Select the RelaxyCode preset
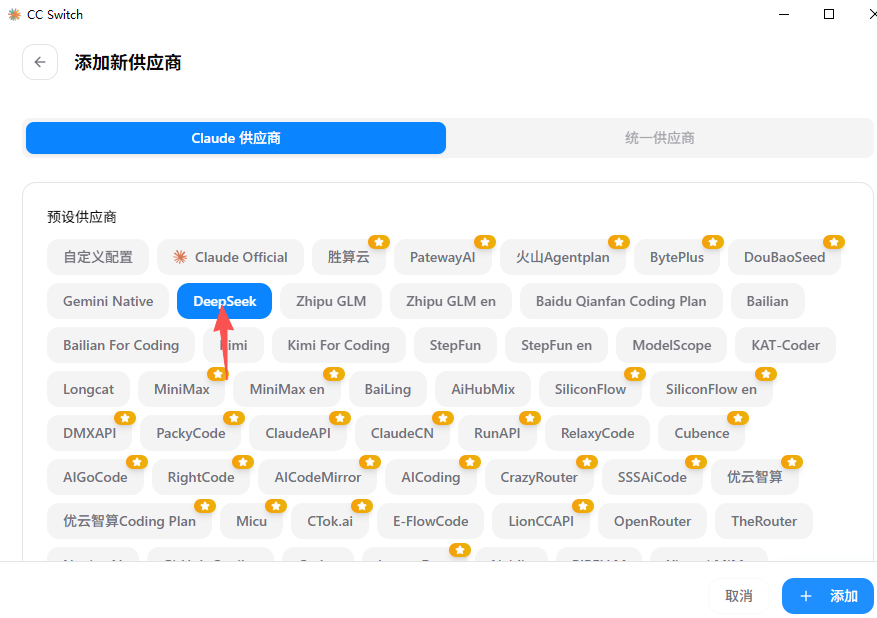Screen dimensions: 877x618 tap(597, 433)
